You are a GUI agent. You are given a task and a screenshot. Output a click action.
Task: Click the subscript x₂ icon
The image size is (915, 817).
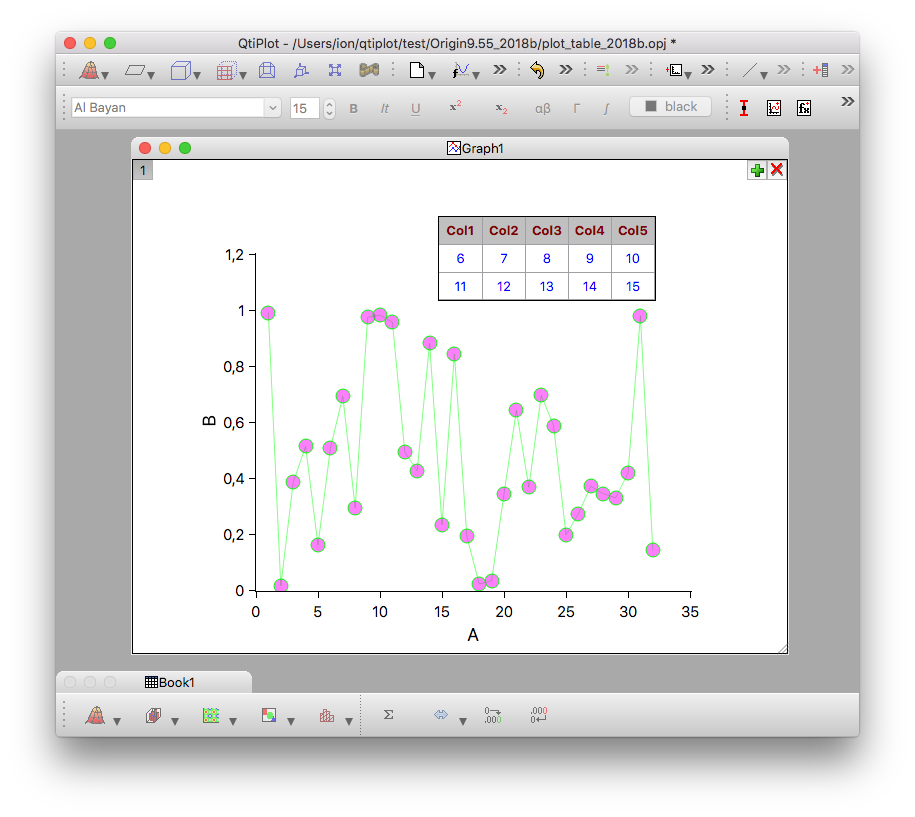point(501,108)
